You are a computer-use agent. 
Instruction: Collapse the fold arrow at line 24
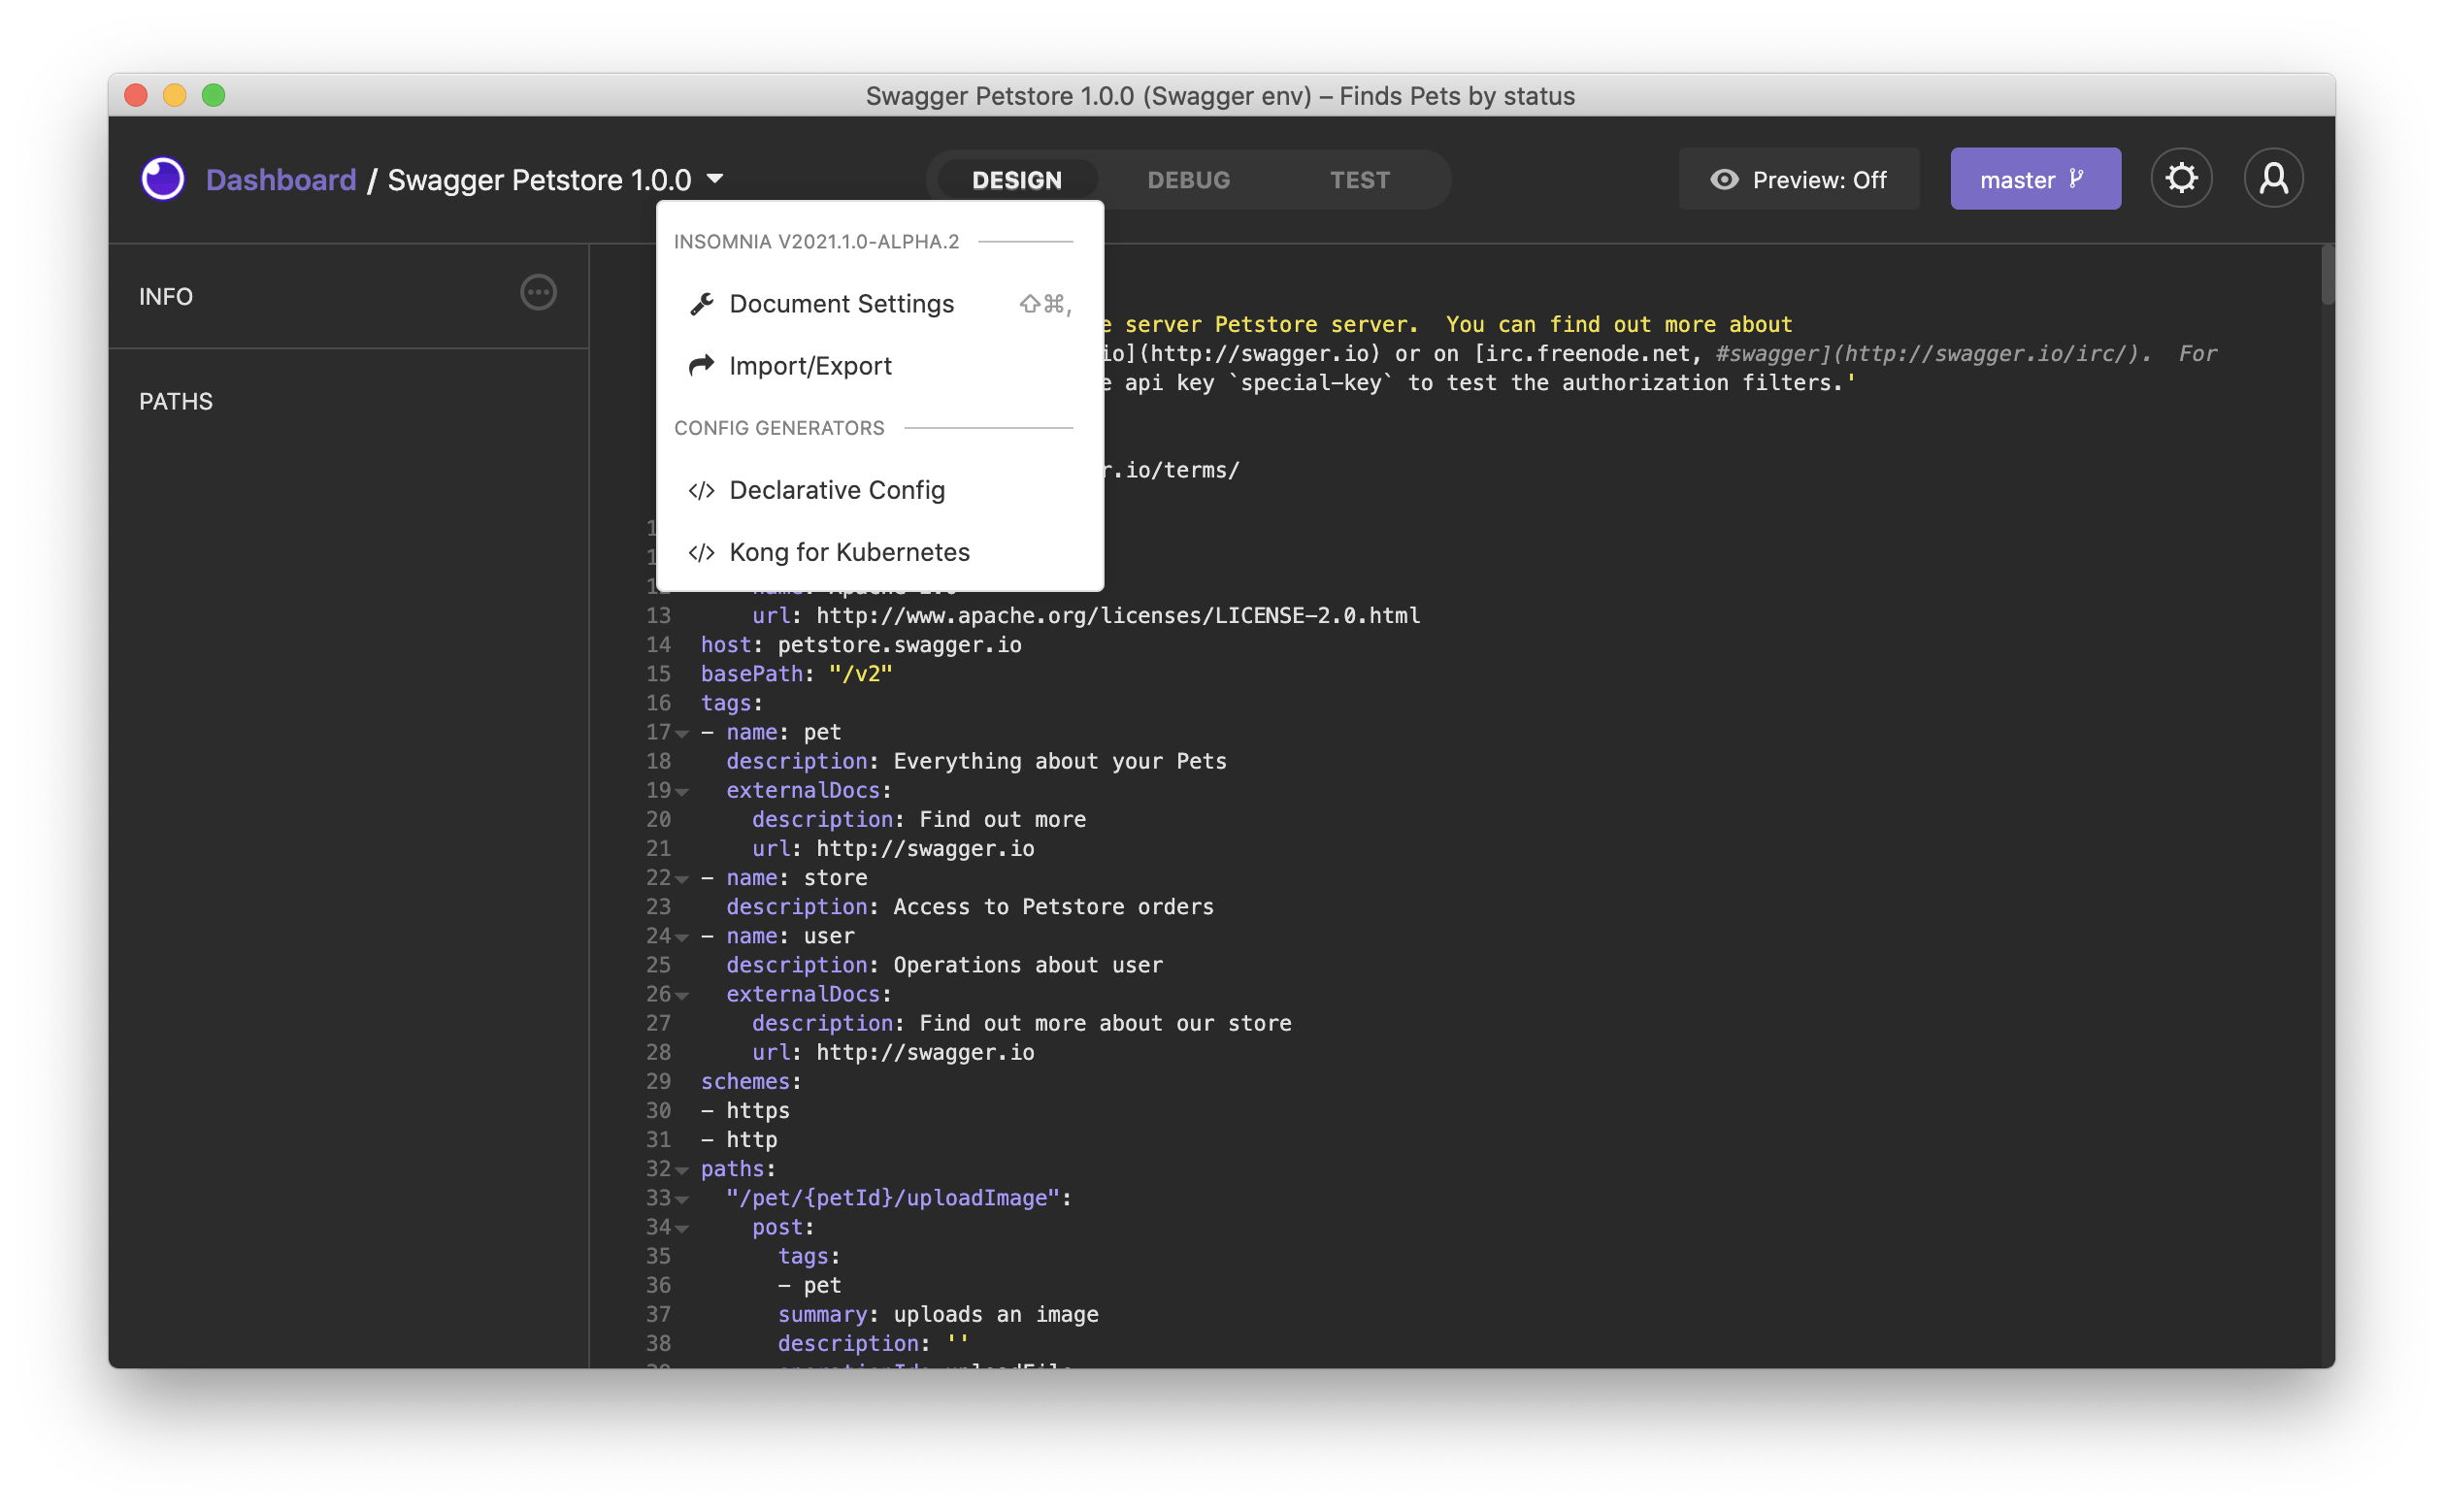682,938
